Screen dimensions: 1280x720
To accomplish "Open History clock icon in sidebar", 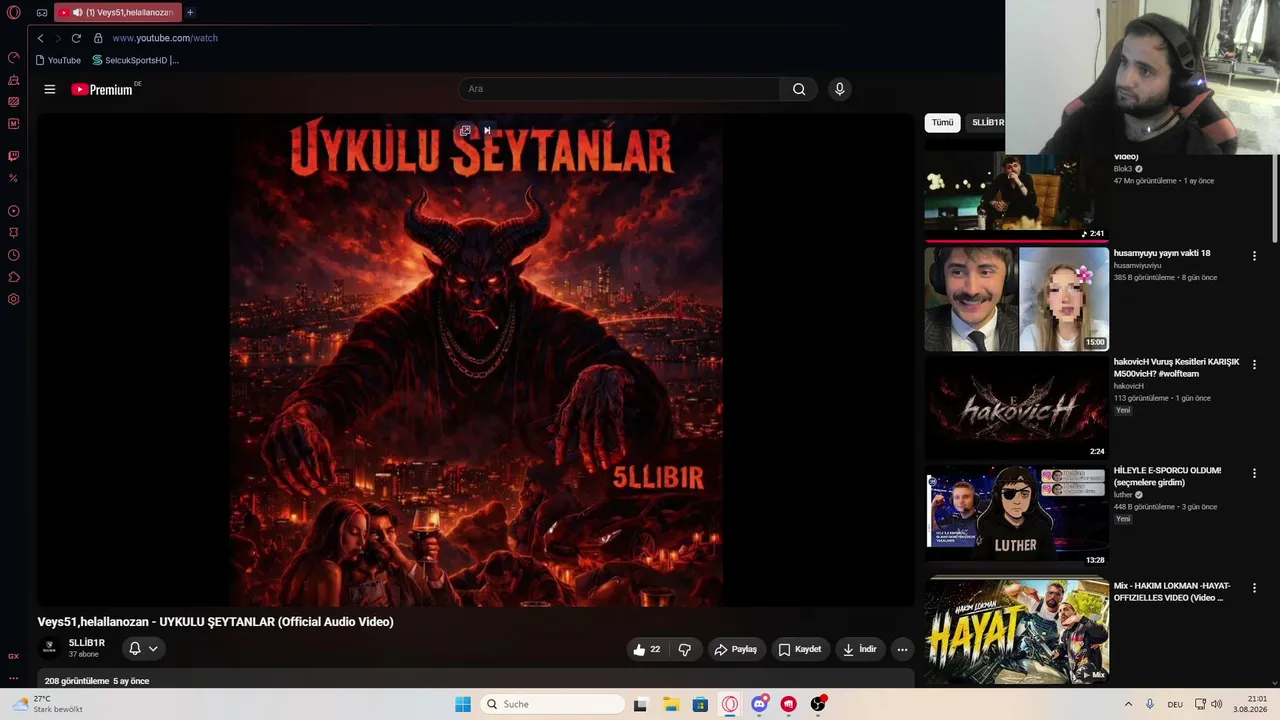I will 14,255.
